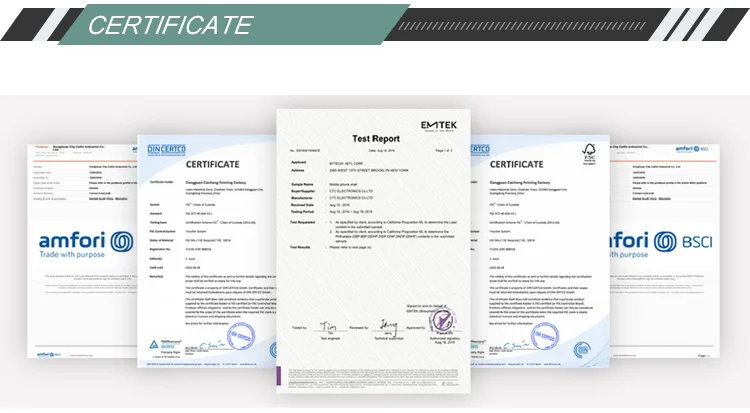The height and width of the screenshot is (413, 750).
Task: Click the FSC tree logo on the right certificate
Action: [589, 154]
